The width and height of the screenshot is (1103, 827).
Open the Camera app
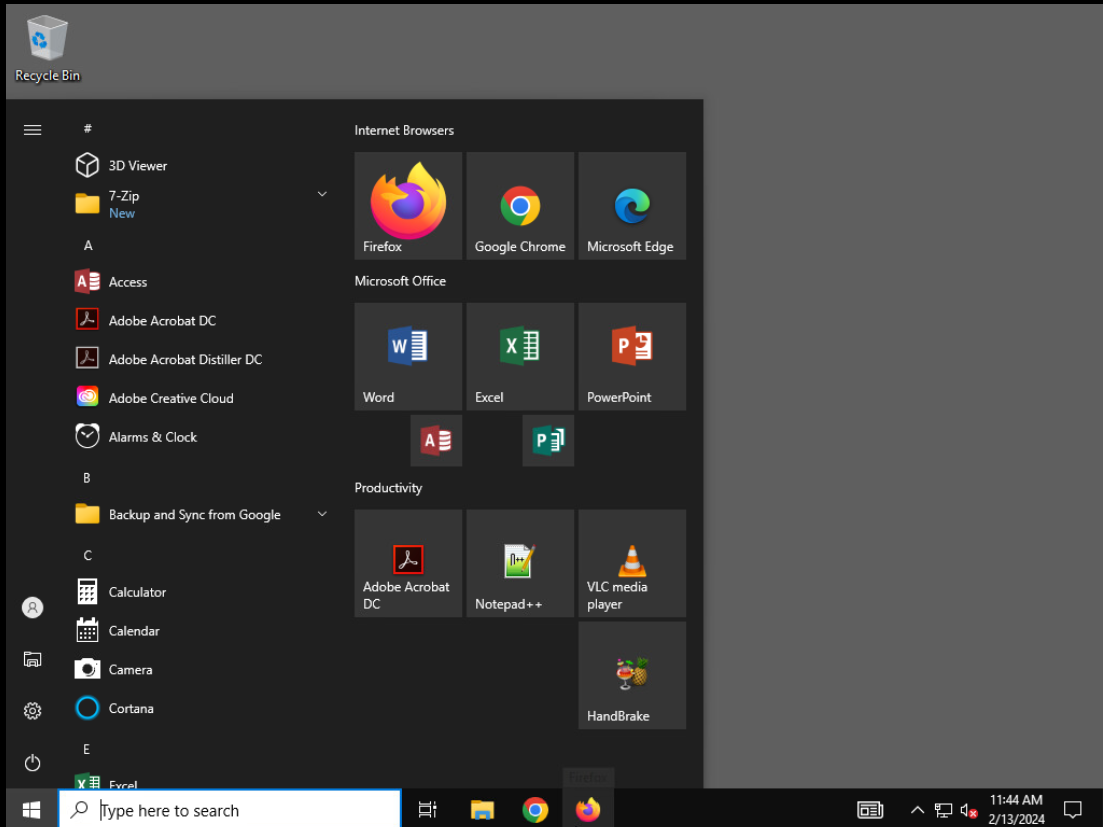tap(200, 669)
